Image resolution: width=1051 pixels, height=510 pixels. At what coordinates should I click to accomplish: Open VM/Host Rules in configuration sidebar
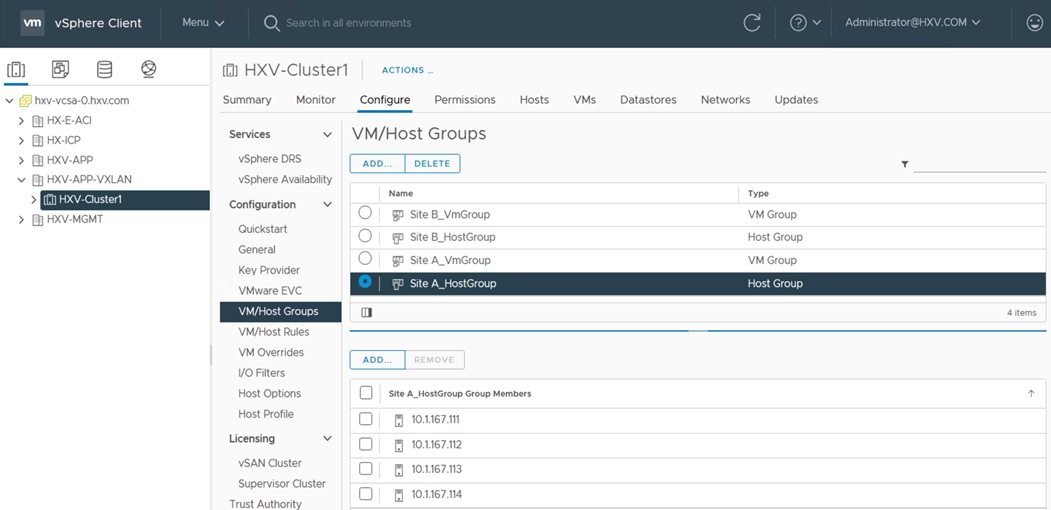pos(273,332)
